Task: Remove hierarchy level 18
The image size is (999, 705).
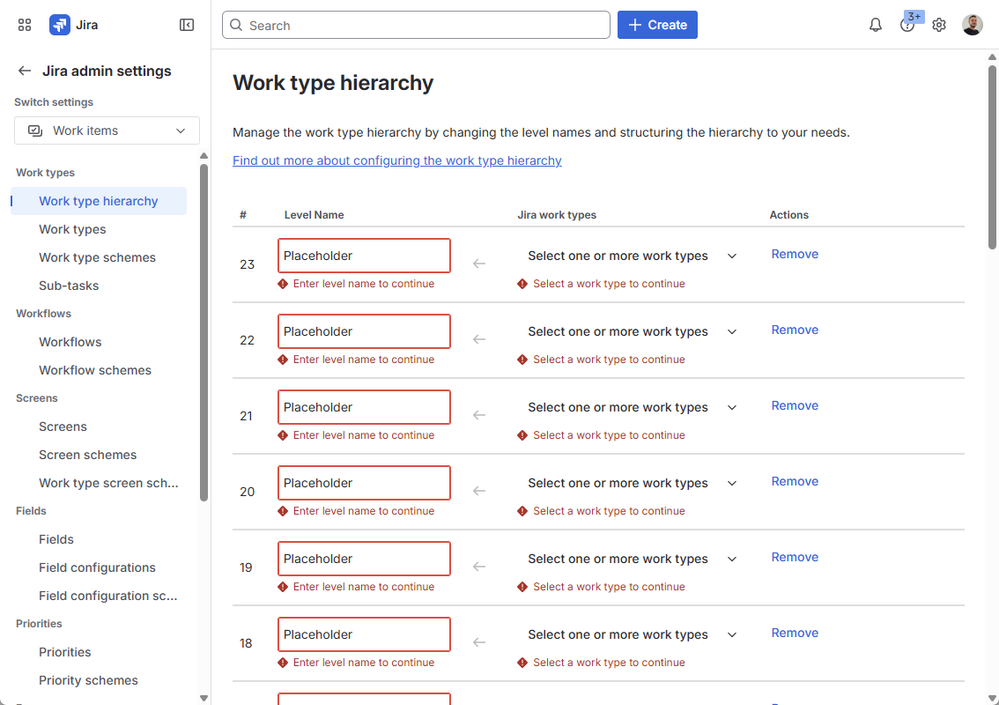Action: [x=794, y=633]
